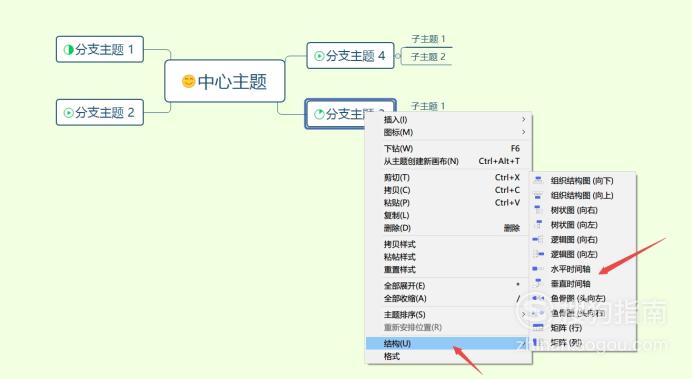Choose the 组织结构图 (向下) structure icon
The height and width of the screenshot is (379, 692).
[538, 180]
